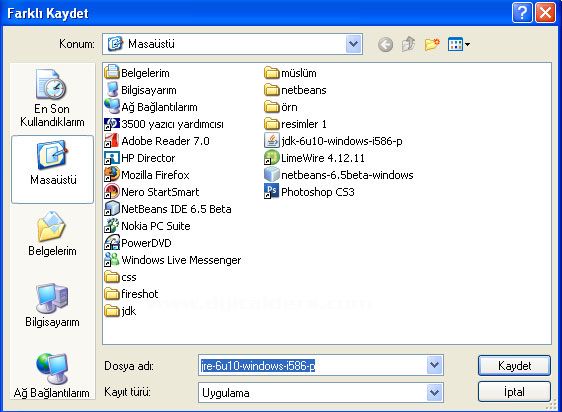Viewport: 562px width, 412px height.
Task: Select the netbeans-6.5beta-windows installer icon
Action: pos(272,175)
